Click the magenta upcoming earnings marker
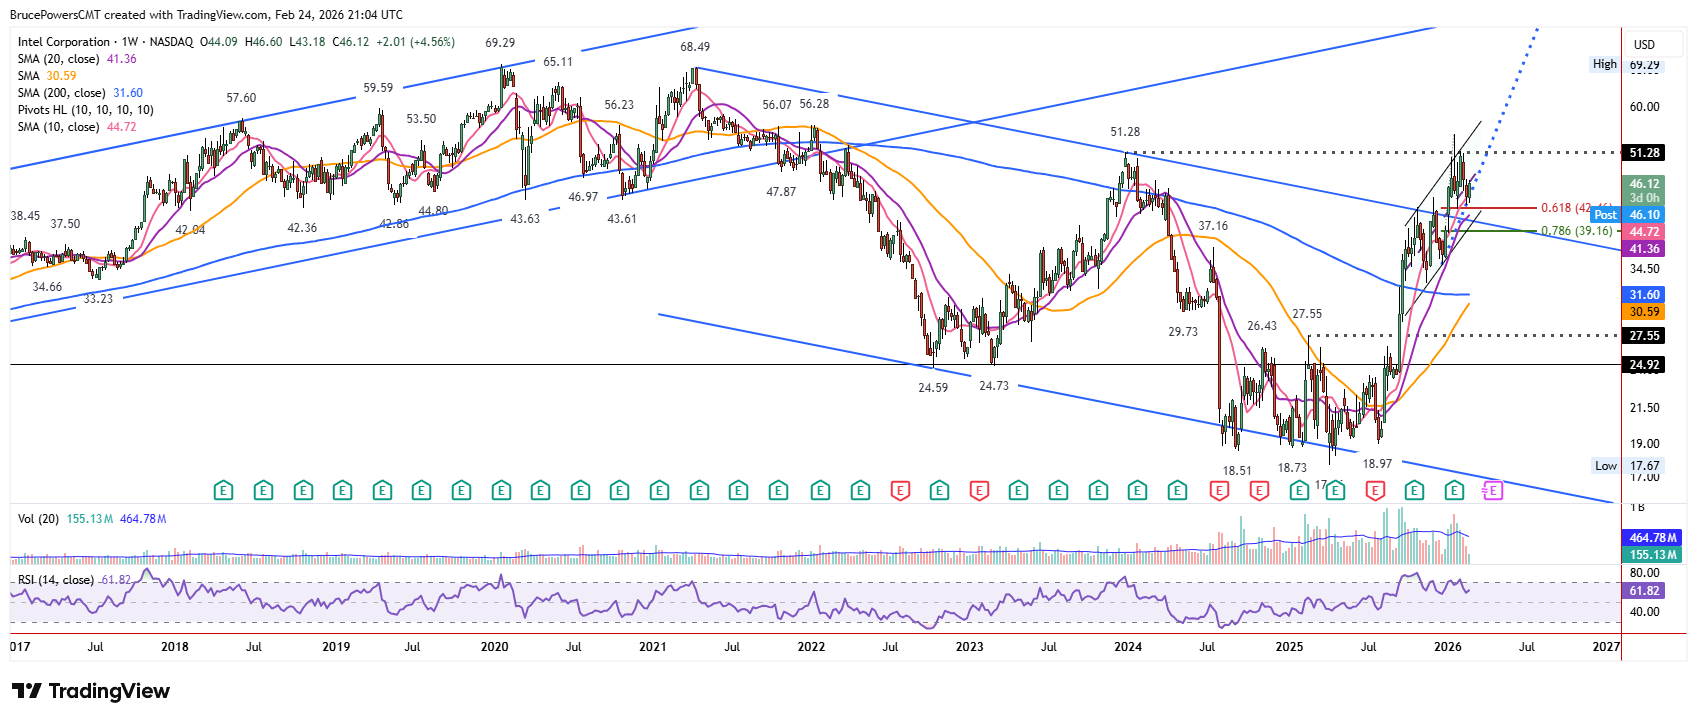 pyautogui.click(x=1492, y=491)
